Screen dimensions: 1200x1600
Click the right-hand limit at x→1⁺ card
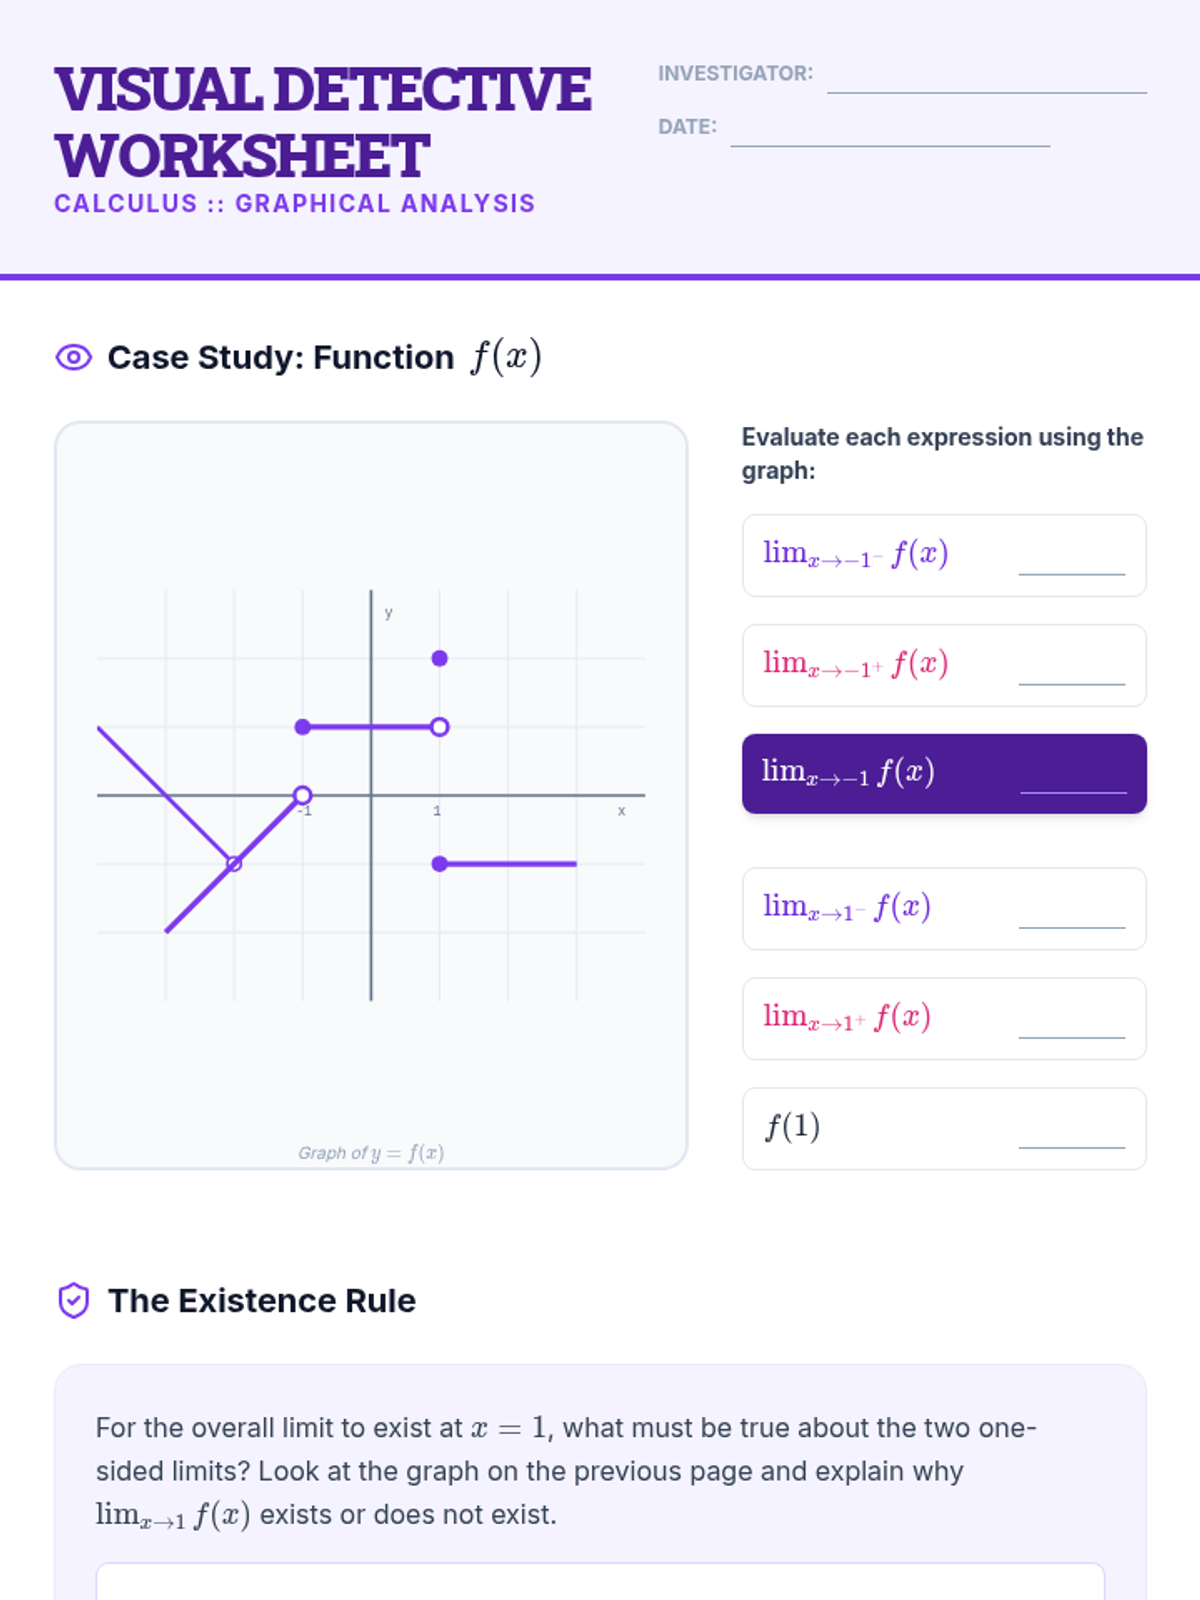coord(944,1019)
